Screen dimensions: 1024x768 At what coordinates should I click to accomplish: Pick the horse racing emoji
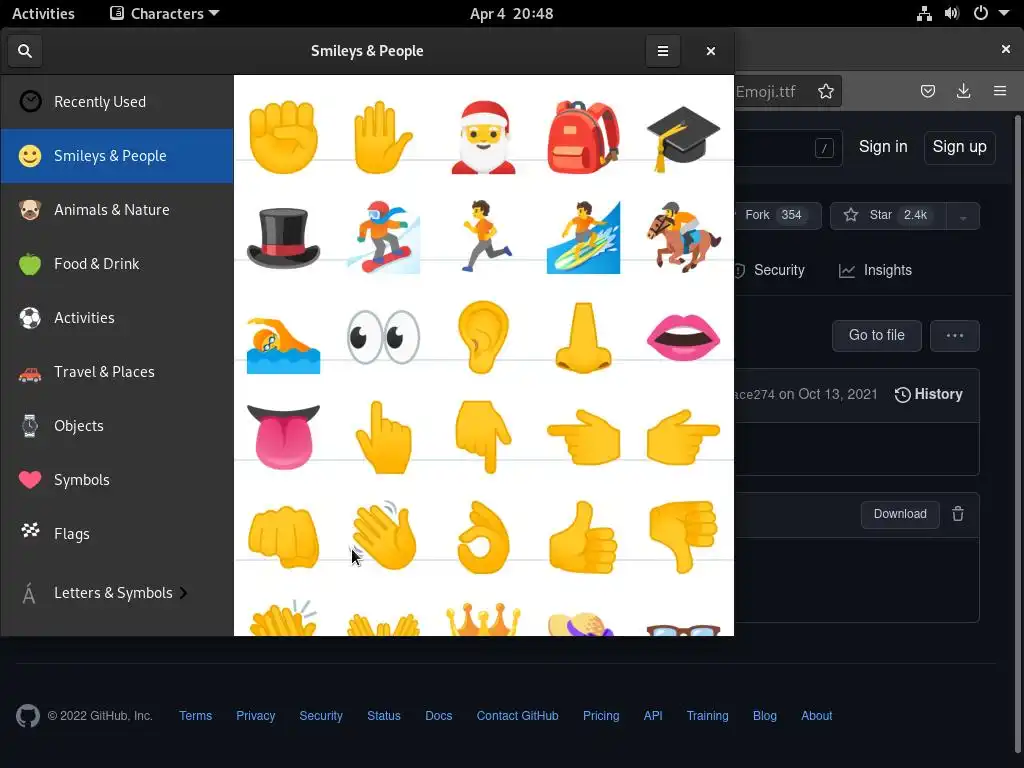683,237
